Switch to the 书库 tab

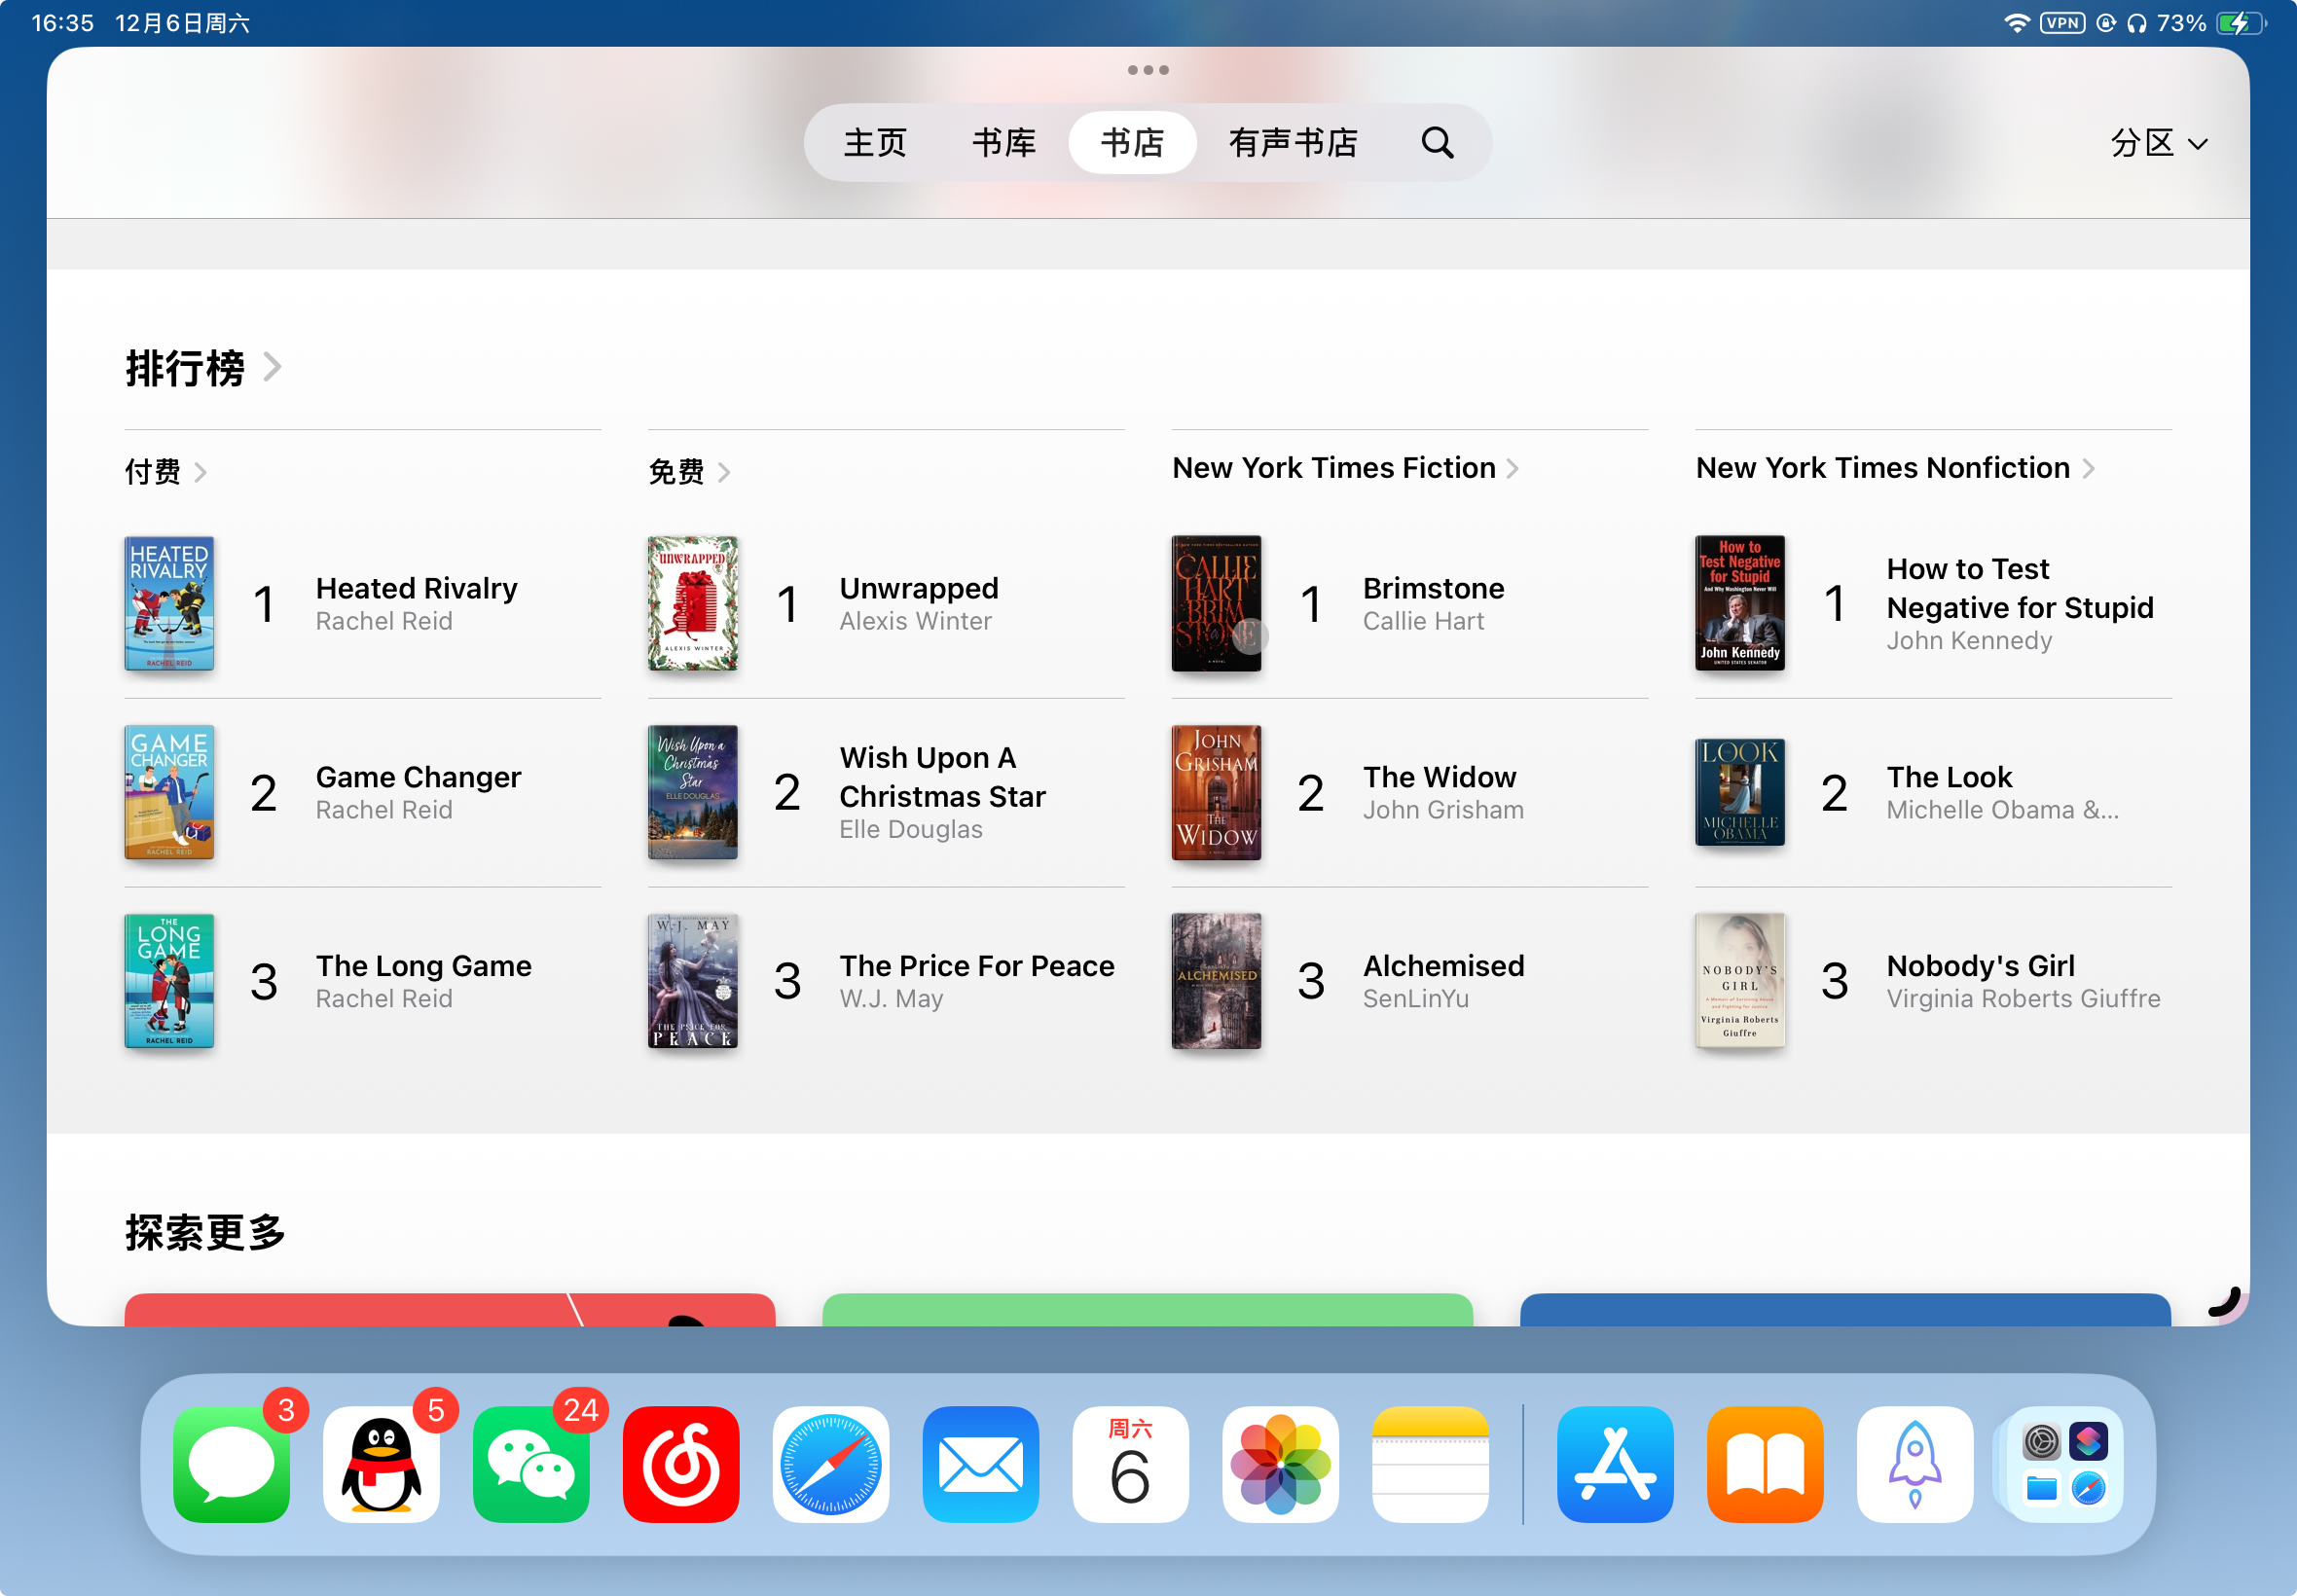[1004, 143]
